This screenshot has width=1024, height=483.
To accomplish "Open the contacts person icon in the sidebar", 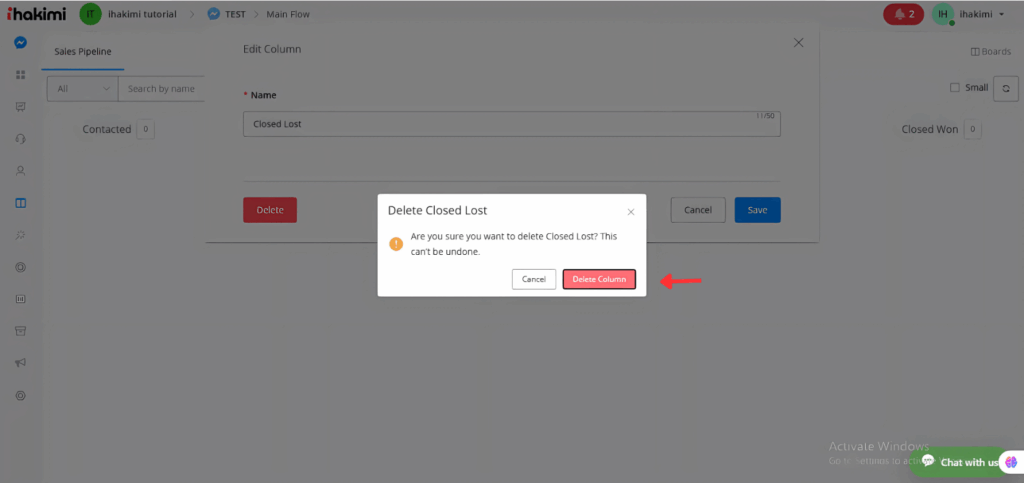I will click(20, 171).
